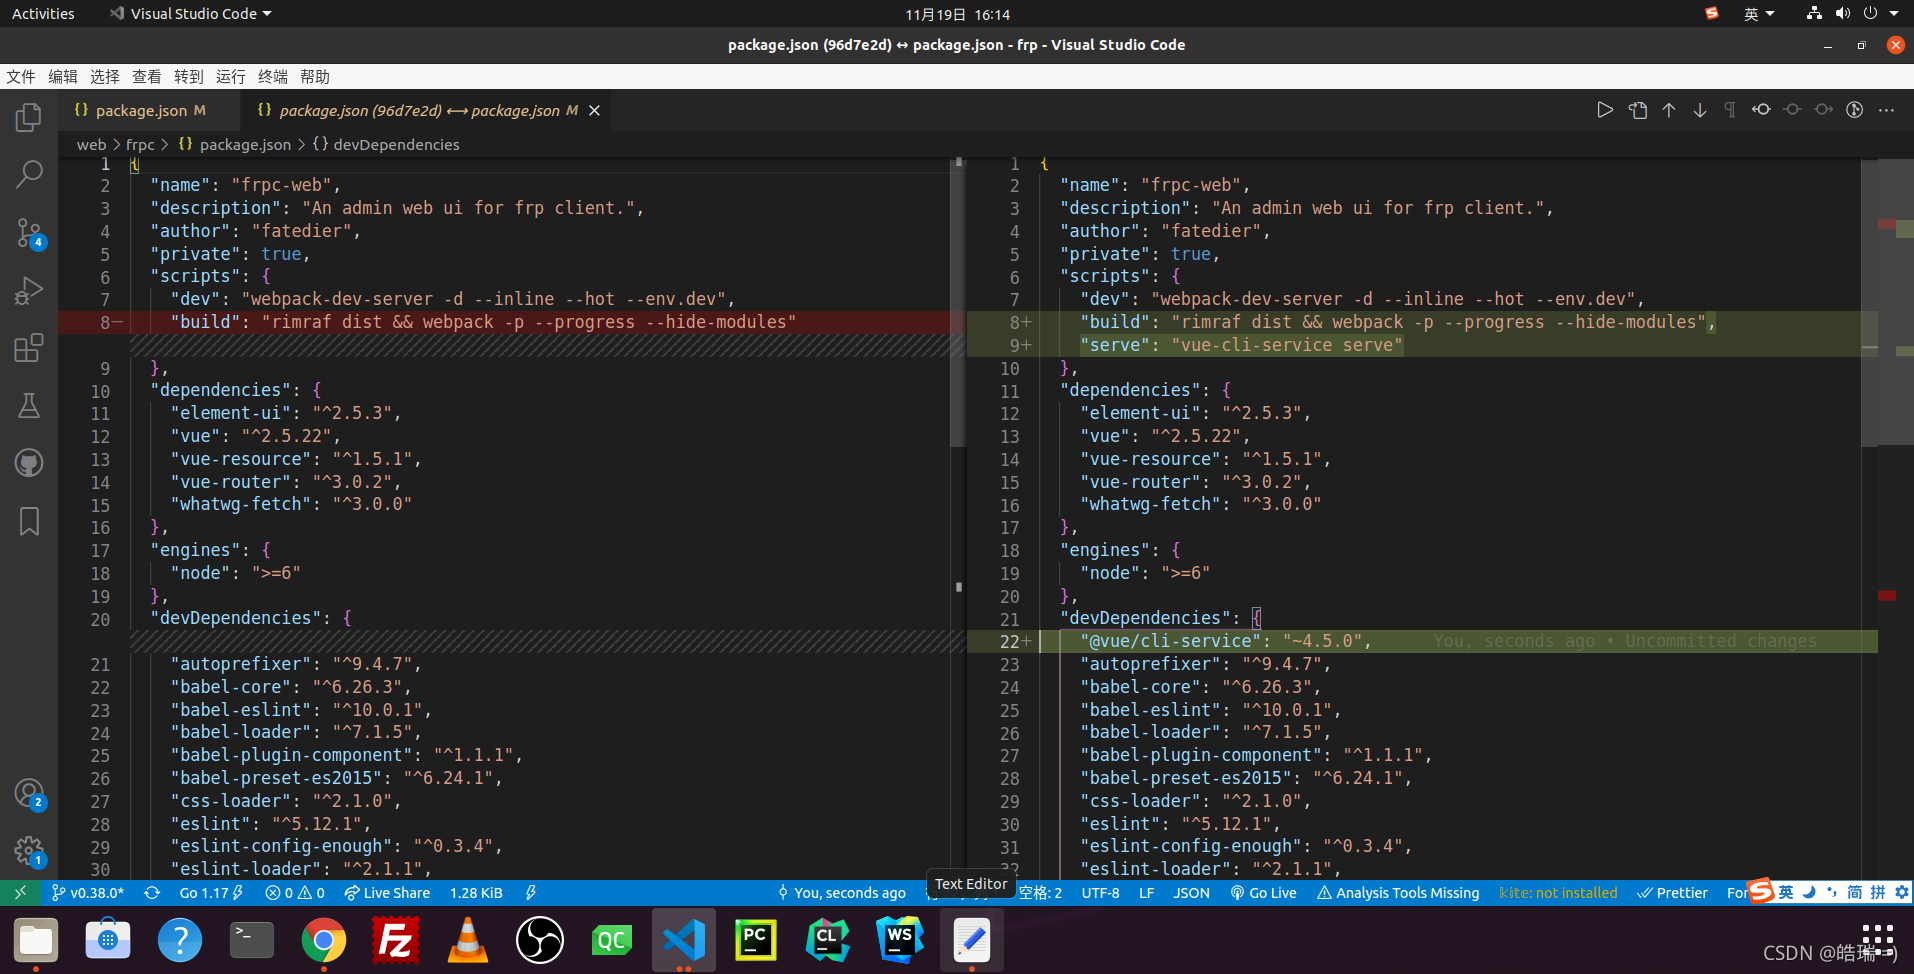
Task: Launch FileZilla from the dock
Action: click(396, 940)
